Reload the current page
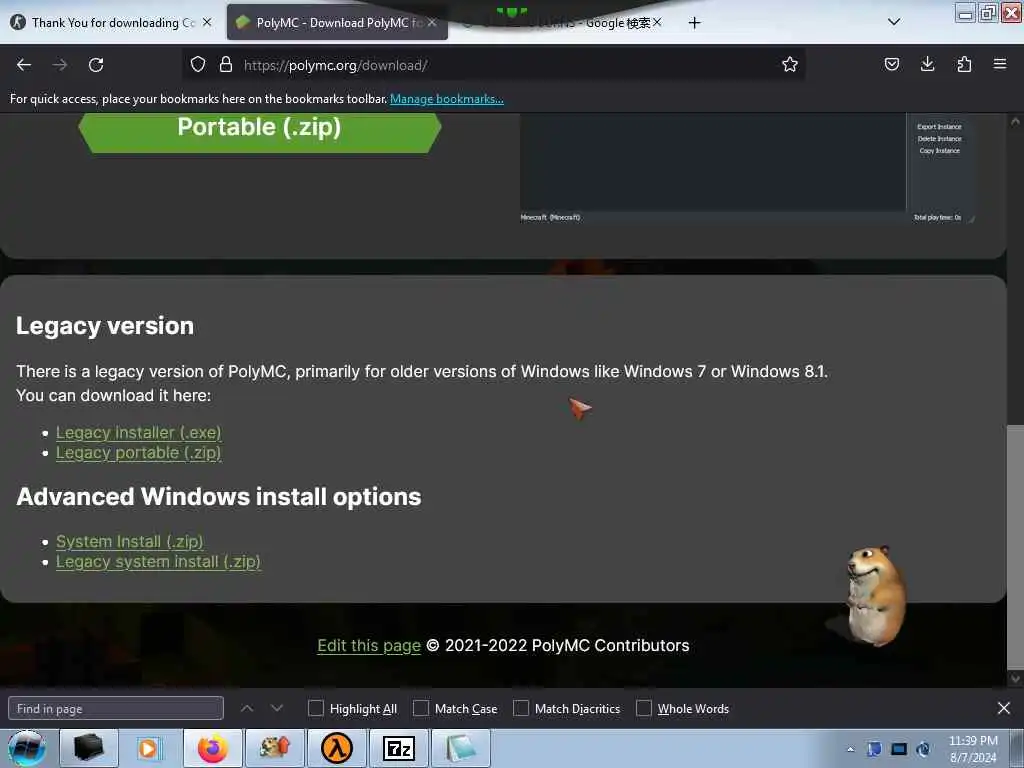Screen dimensions: 1024x768 coord(96,65)
